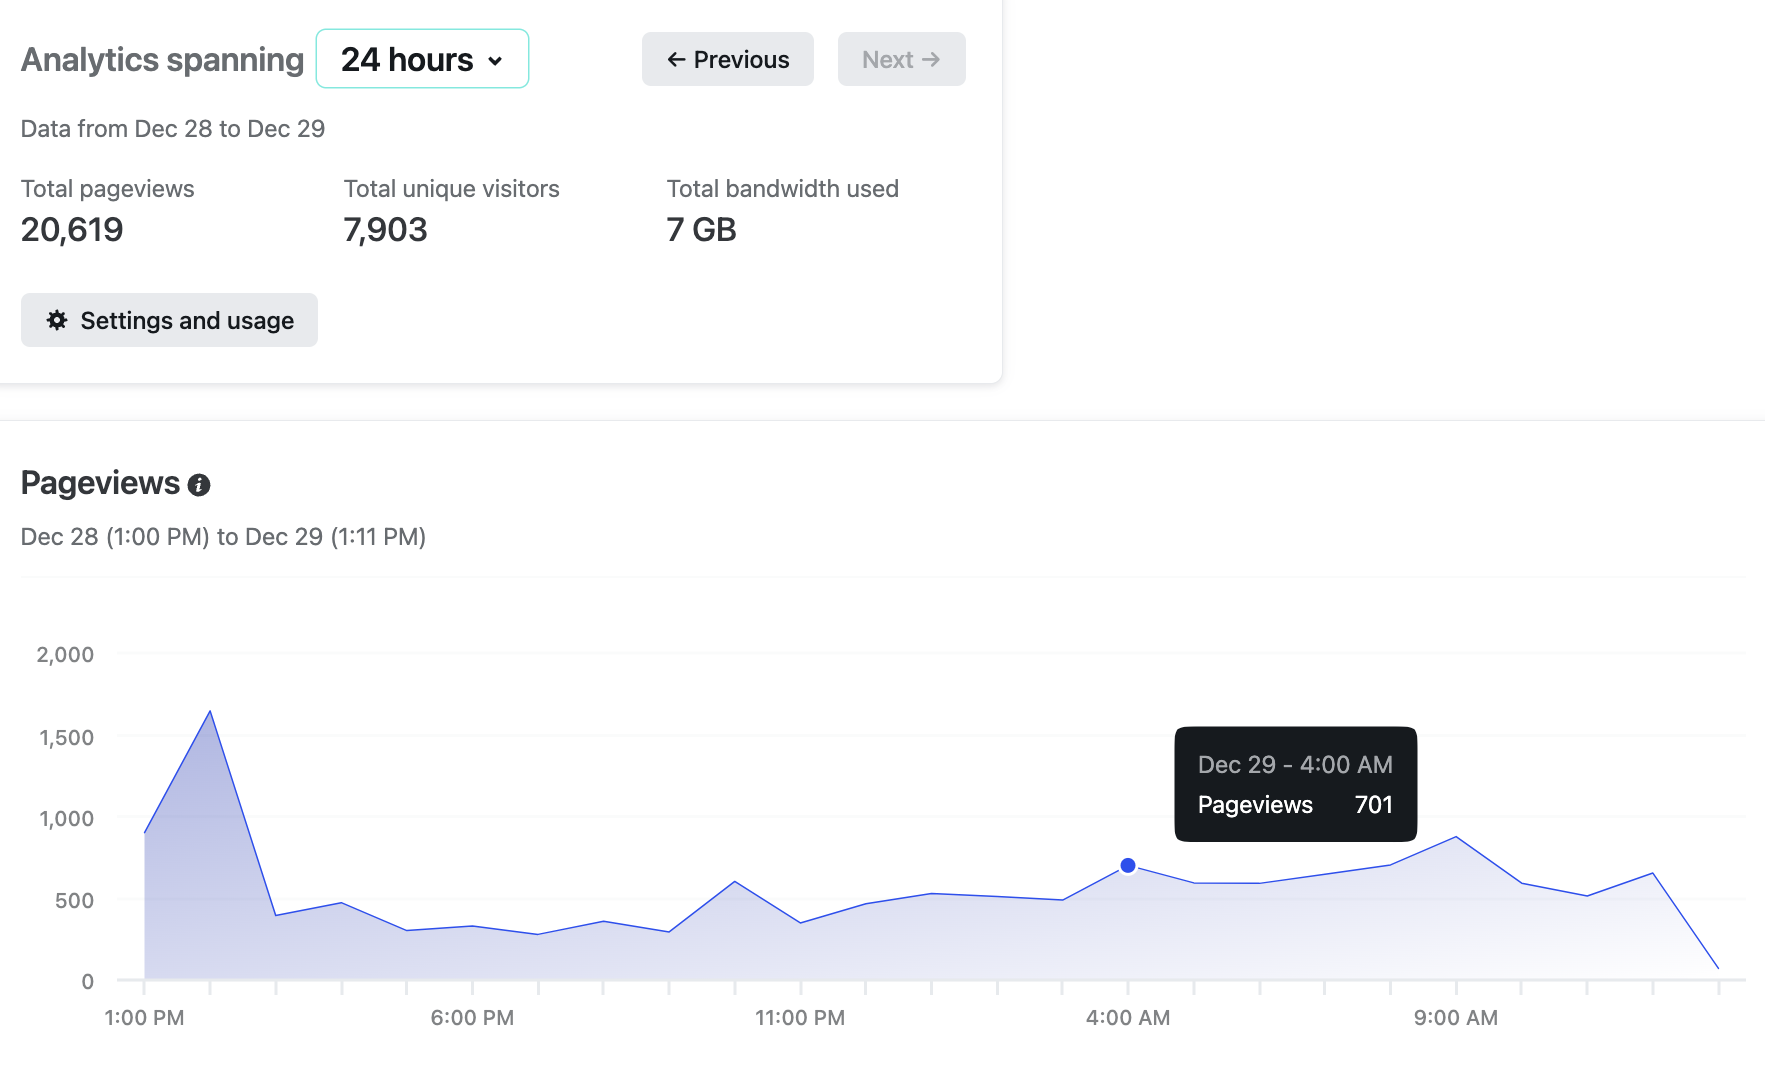Click the info icon beside Pageviews heading
The width and height of the screenshot is (1765, 1070).
coord(199,485)
